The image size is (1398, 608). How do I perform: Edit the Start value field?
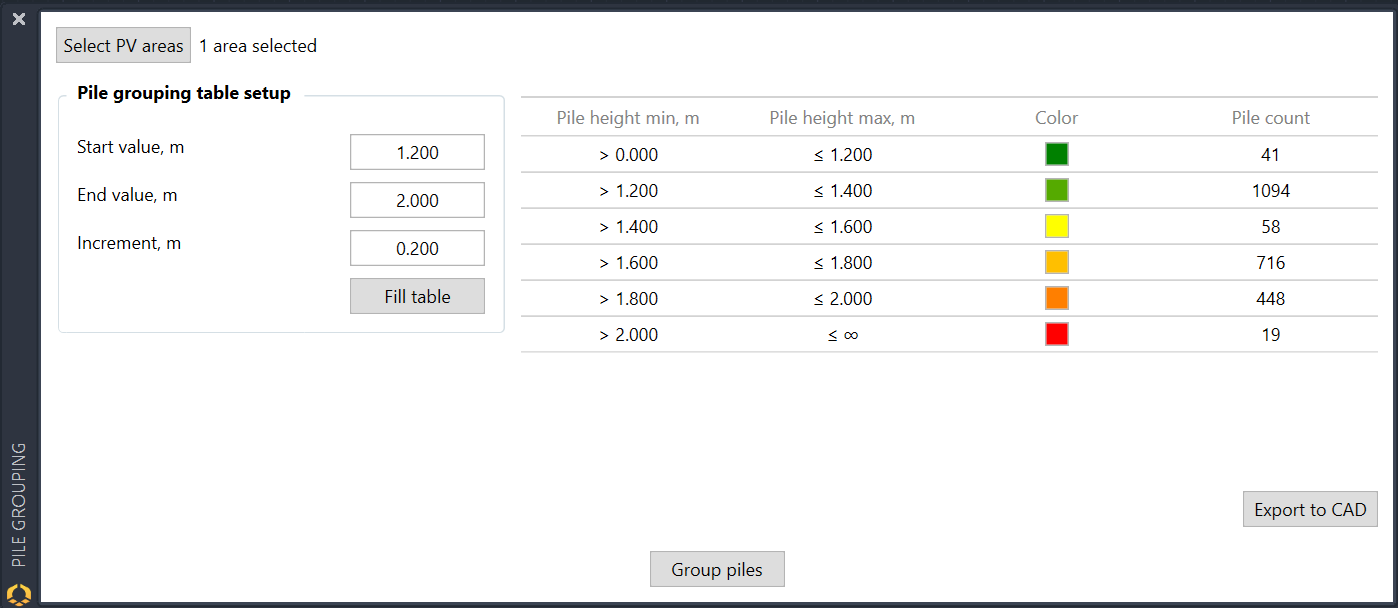[x=417, y=153]
